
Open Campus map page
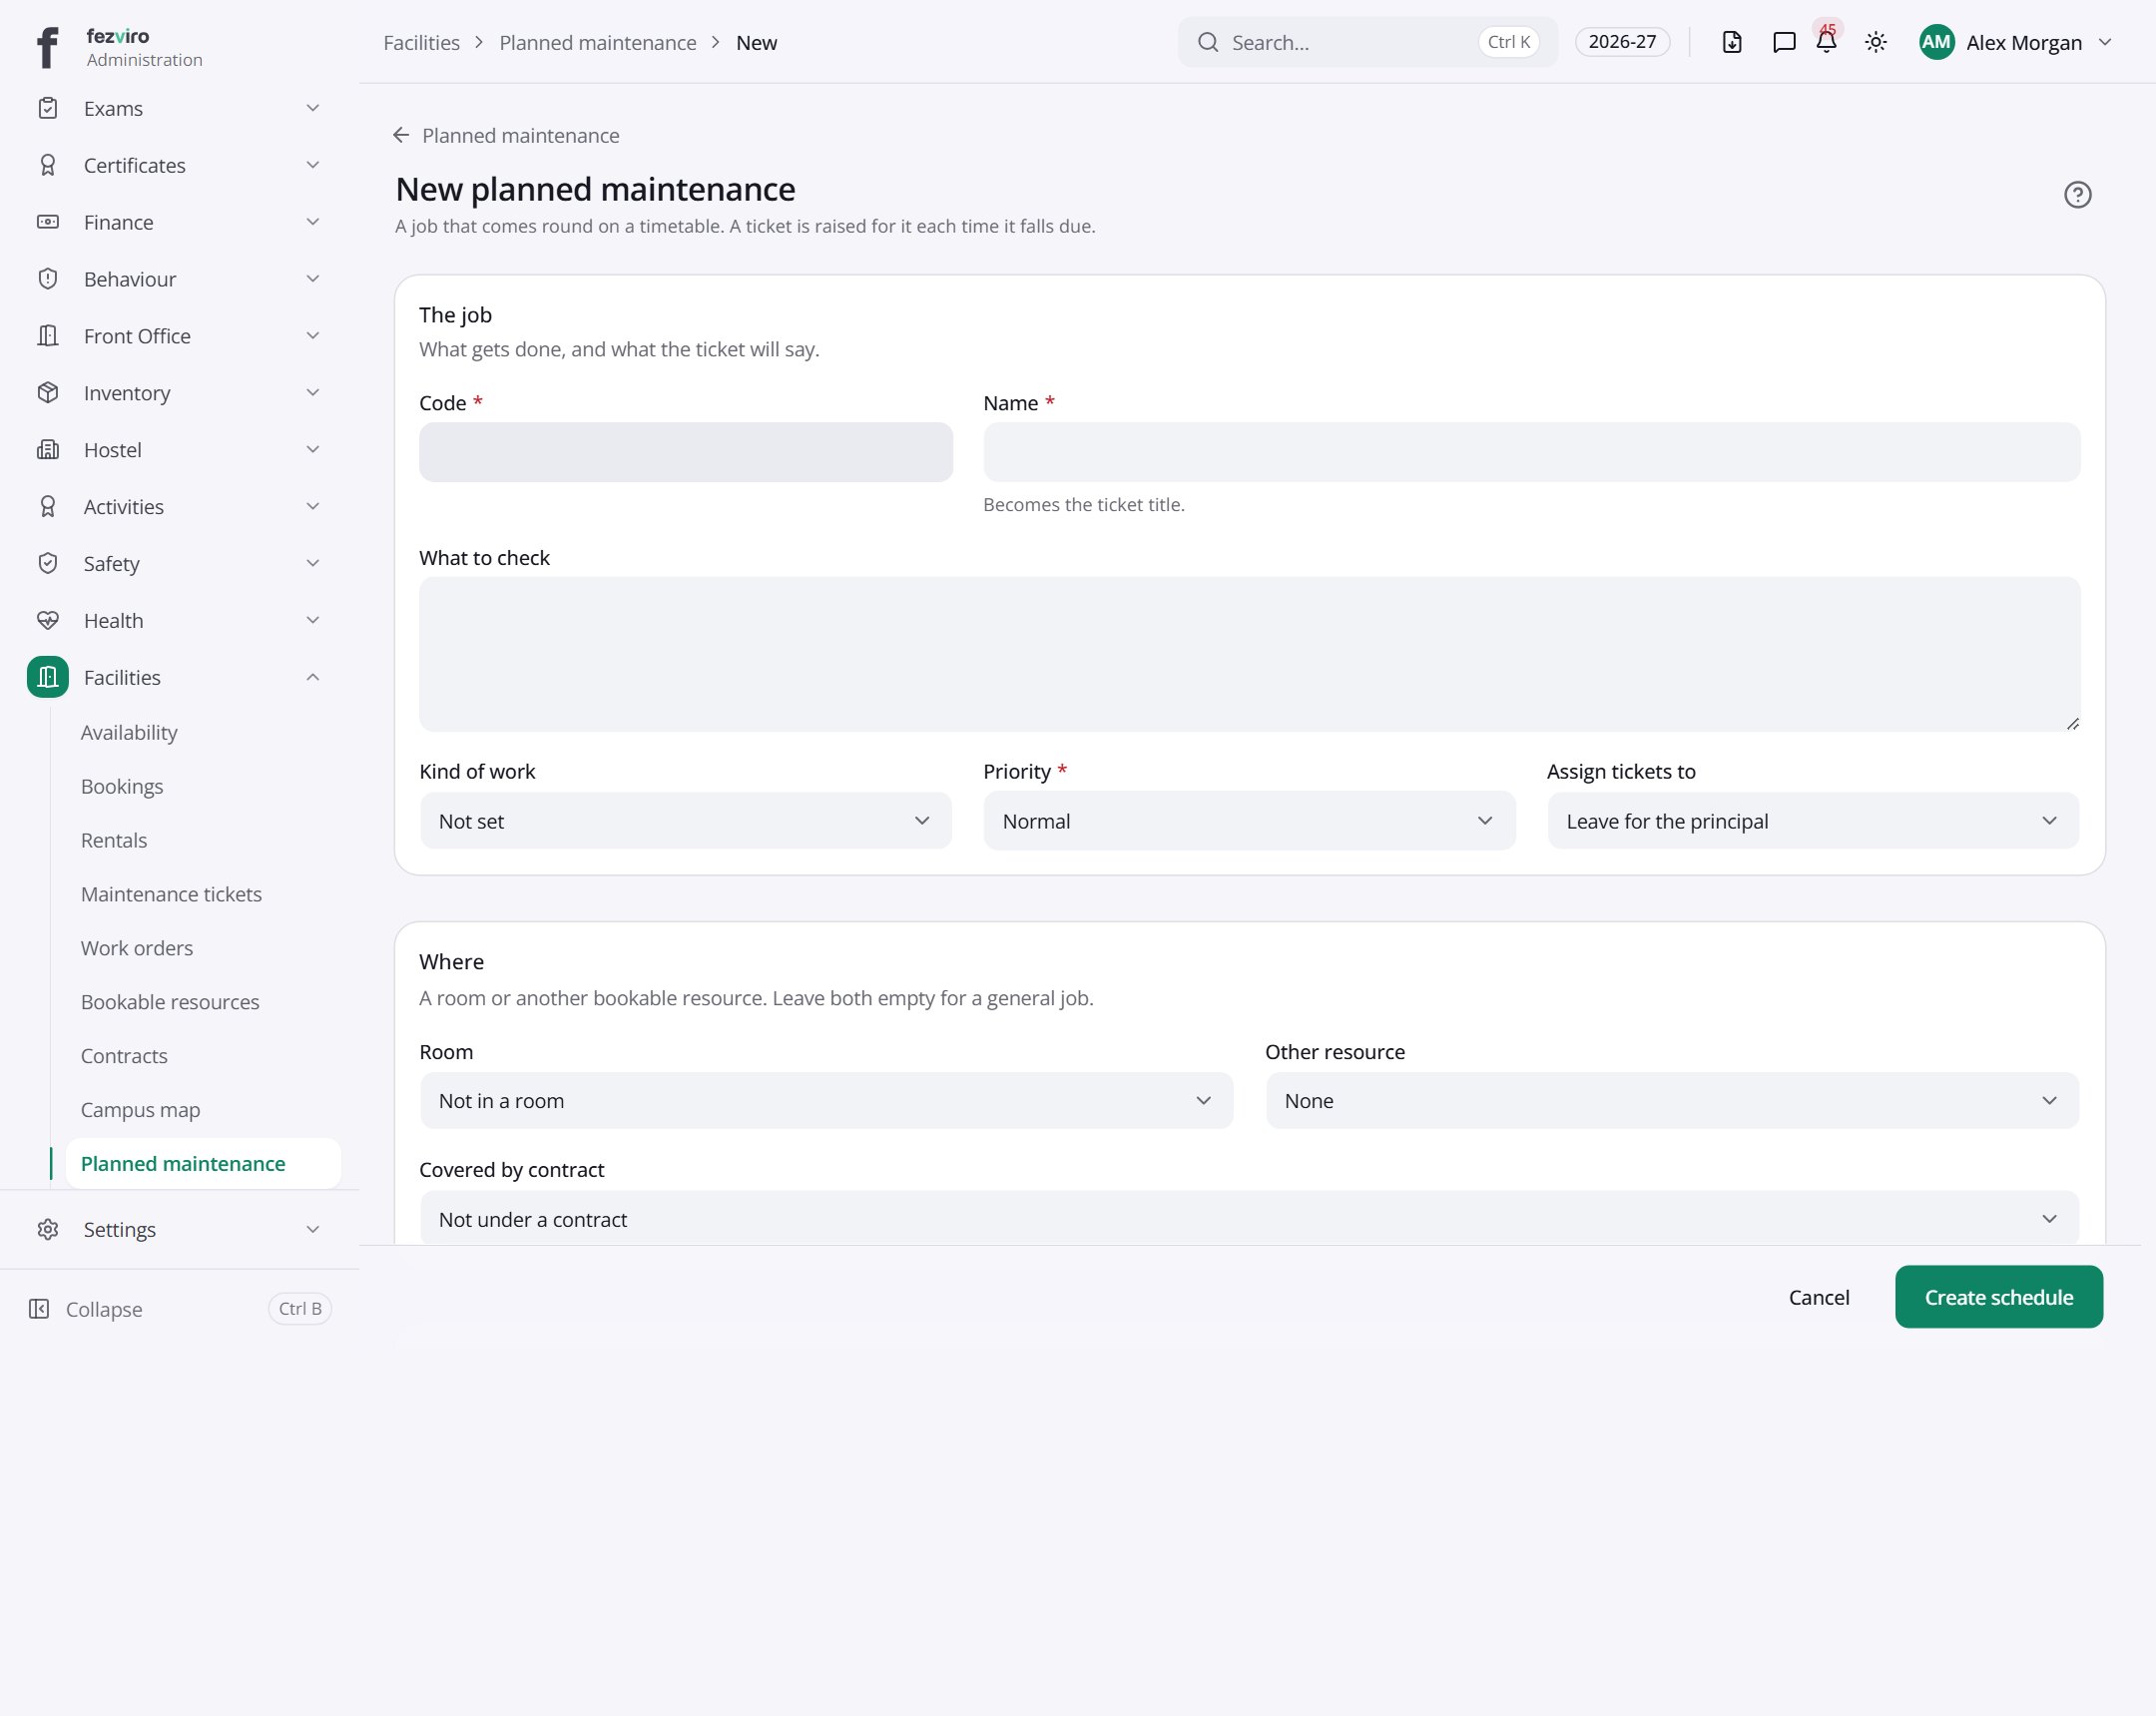(x=140, y=1111)
